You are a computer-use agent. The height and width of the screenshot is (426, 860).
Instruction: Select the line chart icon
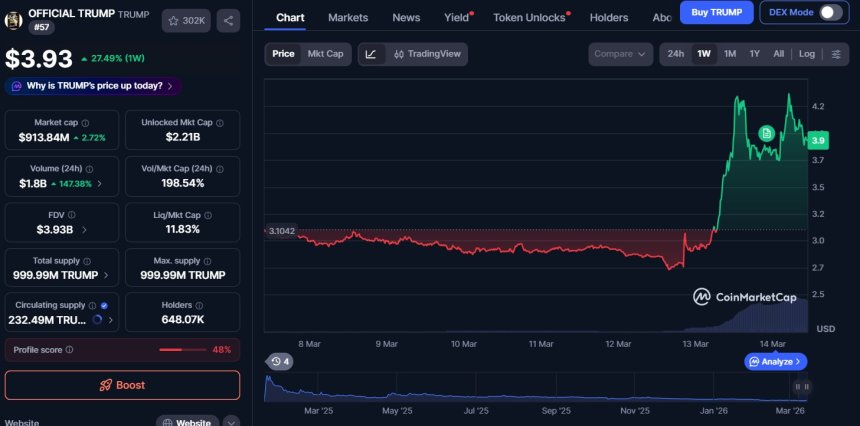pyautogui.click(x=370, y=54)
